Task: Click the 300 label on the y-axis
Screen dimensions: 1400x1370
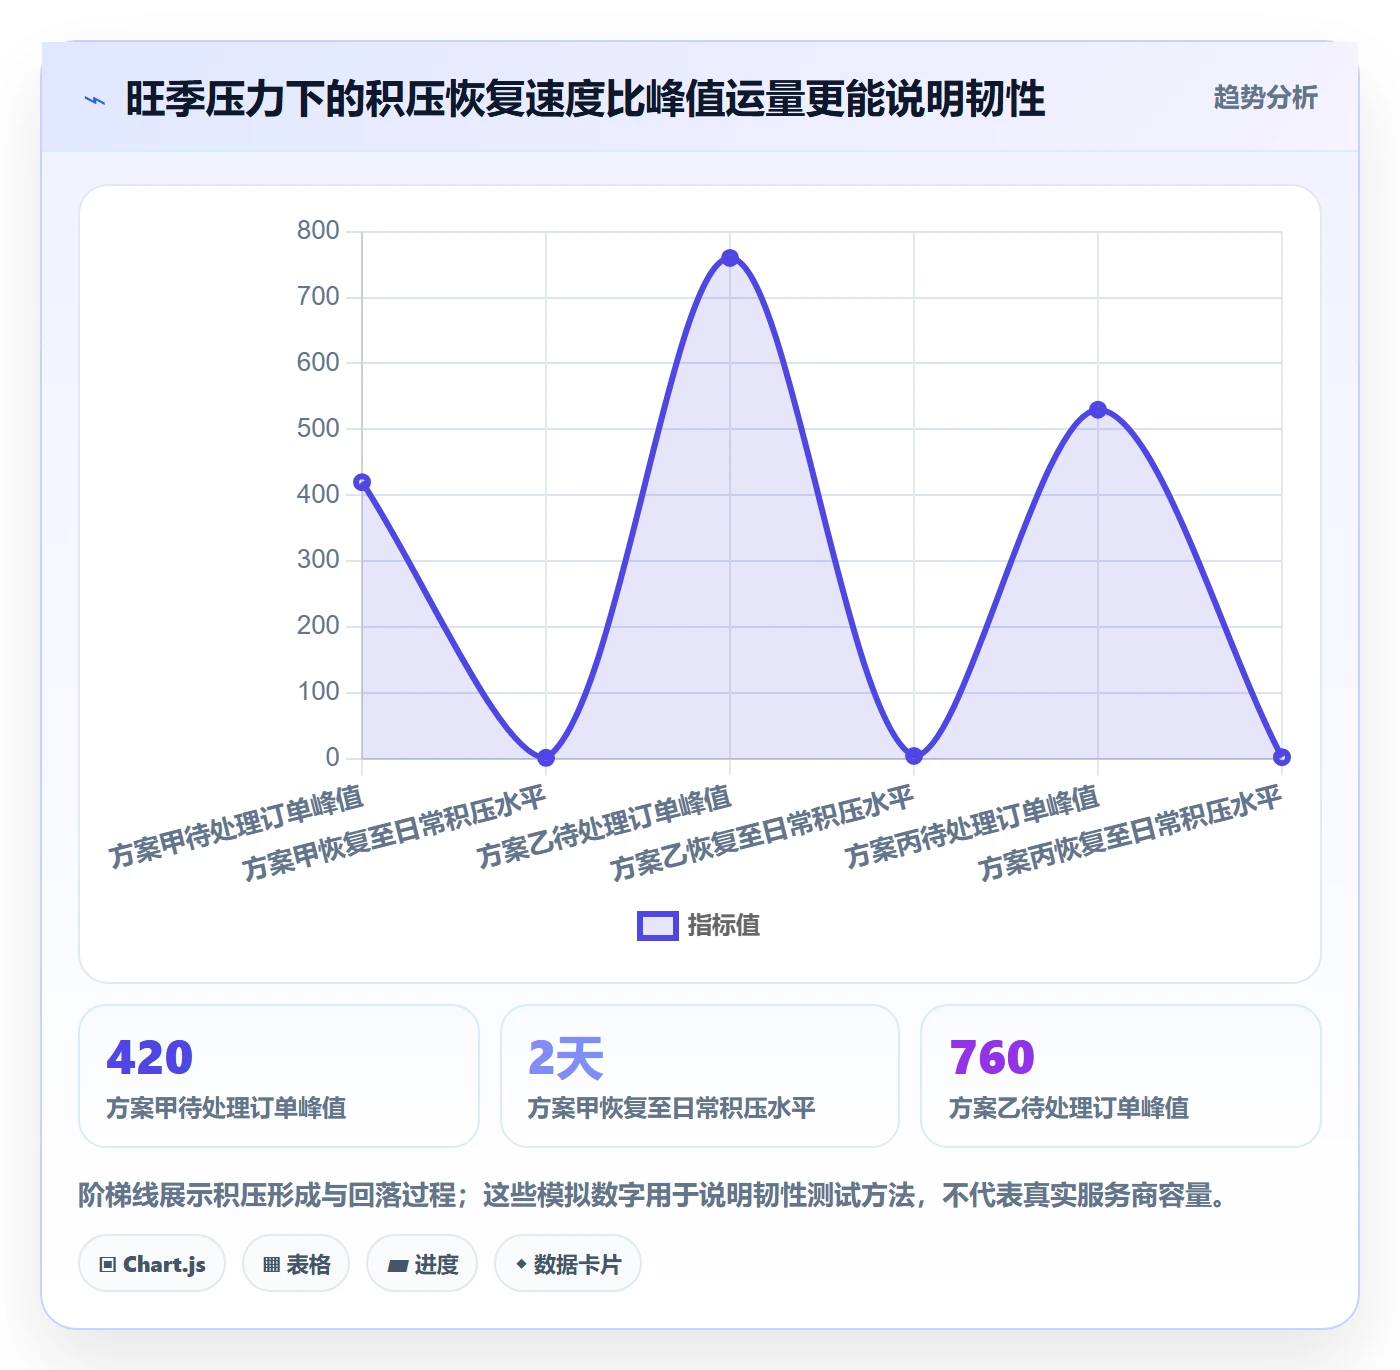Action: (318, 560)
